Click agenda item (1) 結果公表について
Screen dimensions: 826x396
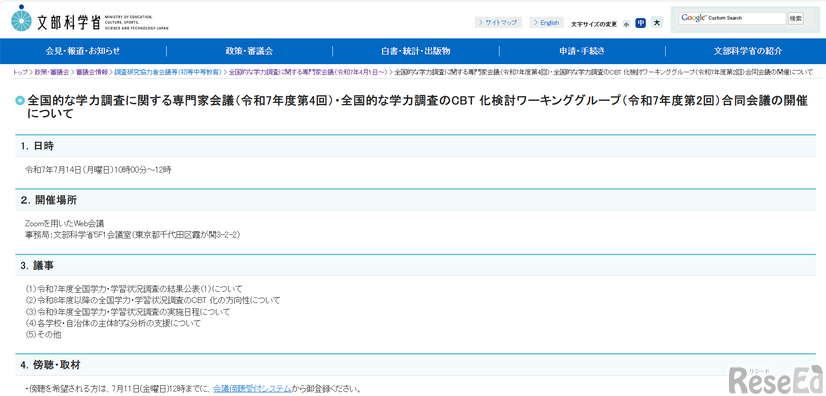point(134,289)
